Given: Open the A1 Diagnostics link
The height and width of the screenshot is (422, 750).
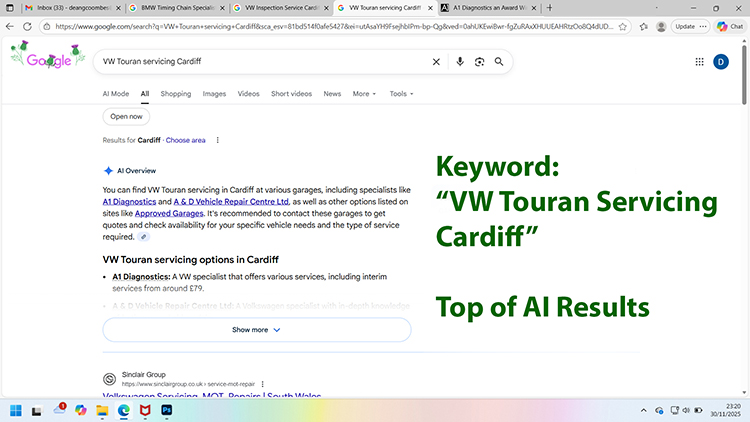Looking at the screenshot, I should (122, 201).
